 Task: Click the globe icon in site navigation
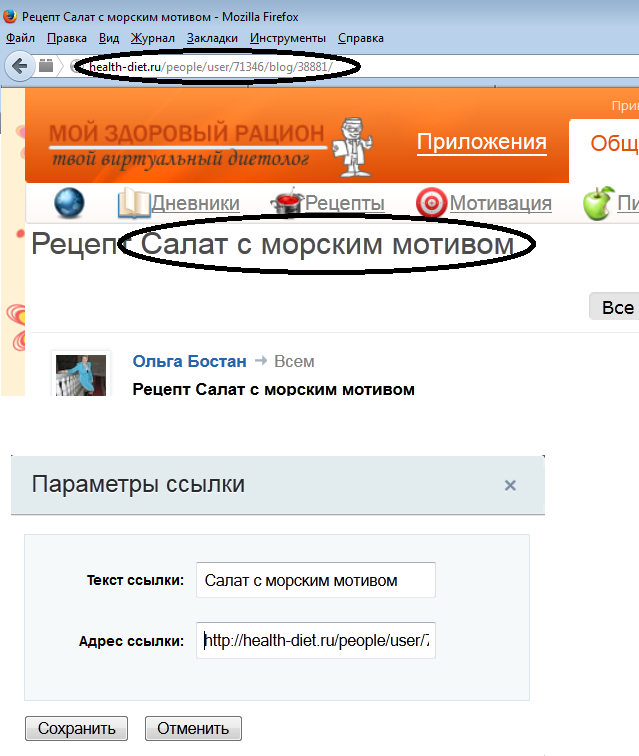tap(69, 203)
